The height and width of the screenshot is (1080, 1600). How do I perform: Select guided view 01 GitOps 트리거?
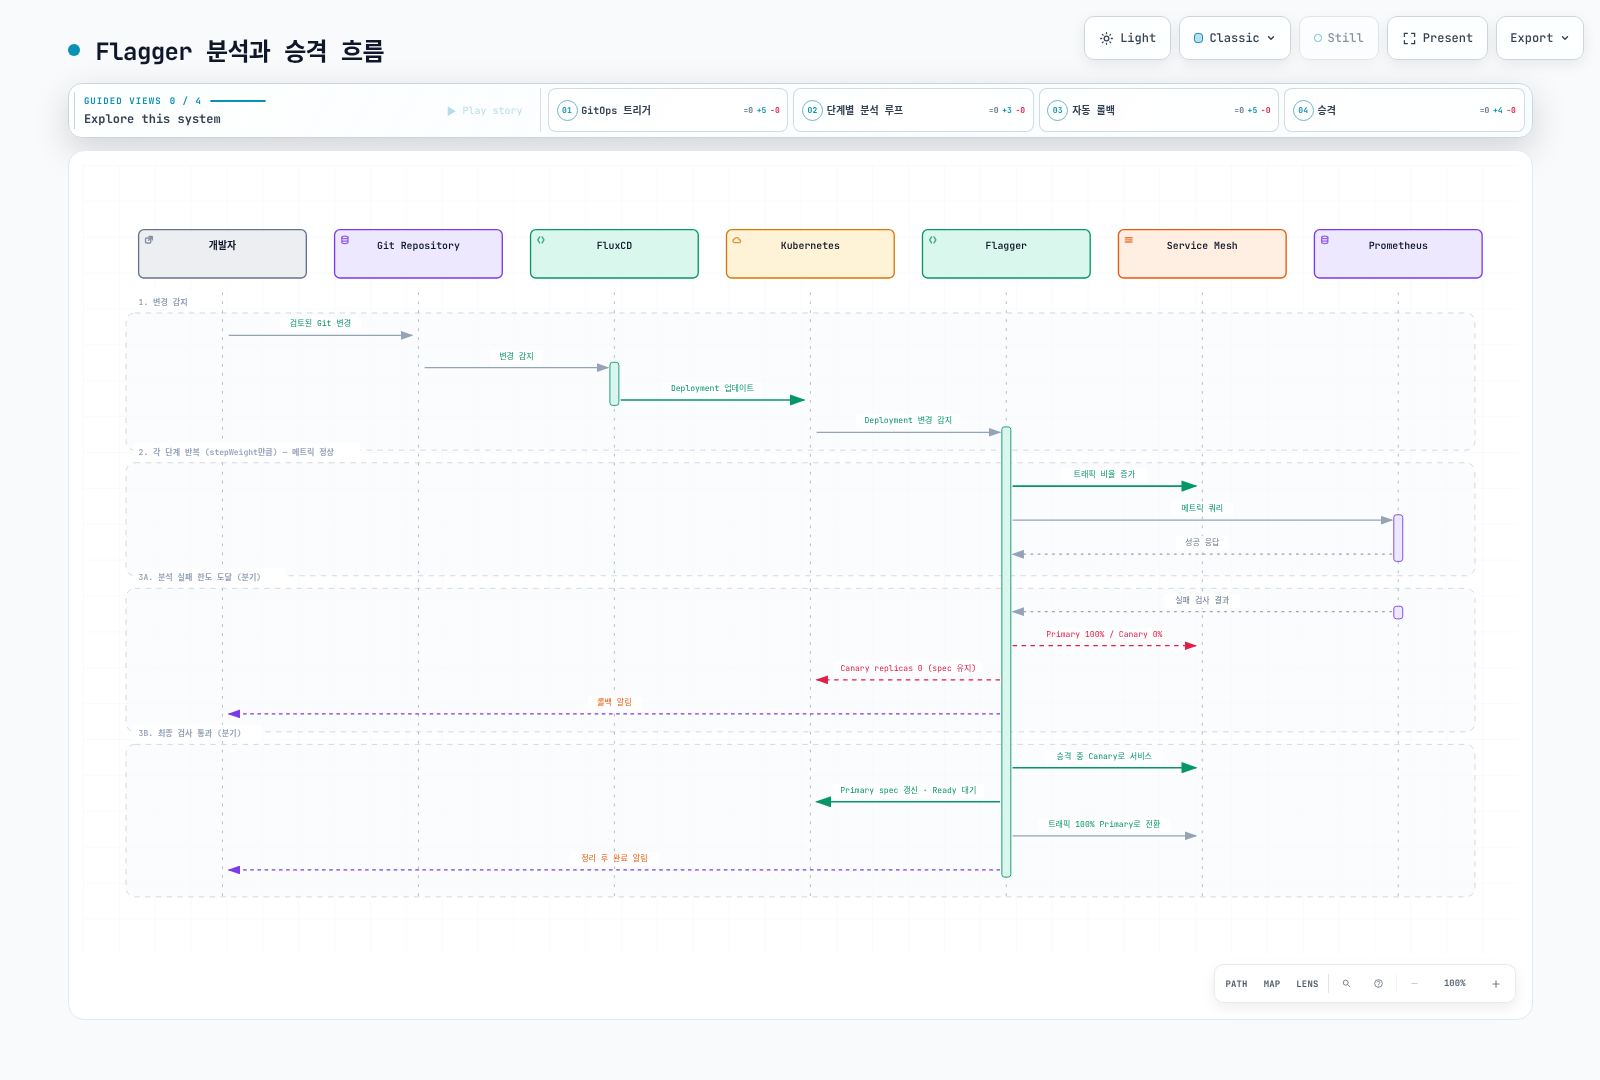(x=668, y=110)
